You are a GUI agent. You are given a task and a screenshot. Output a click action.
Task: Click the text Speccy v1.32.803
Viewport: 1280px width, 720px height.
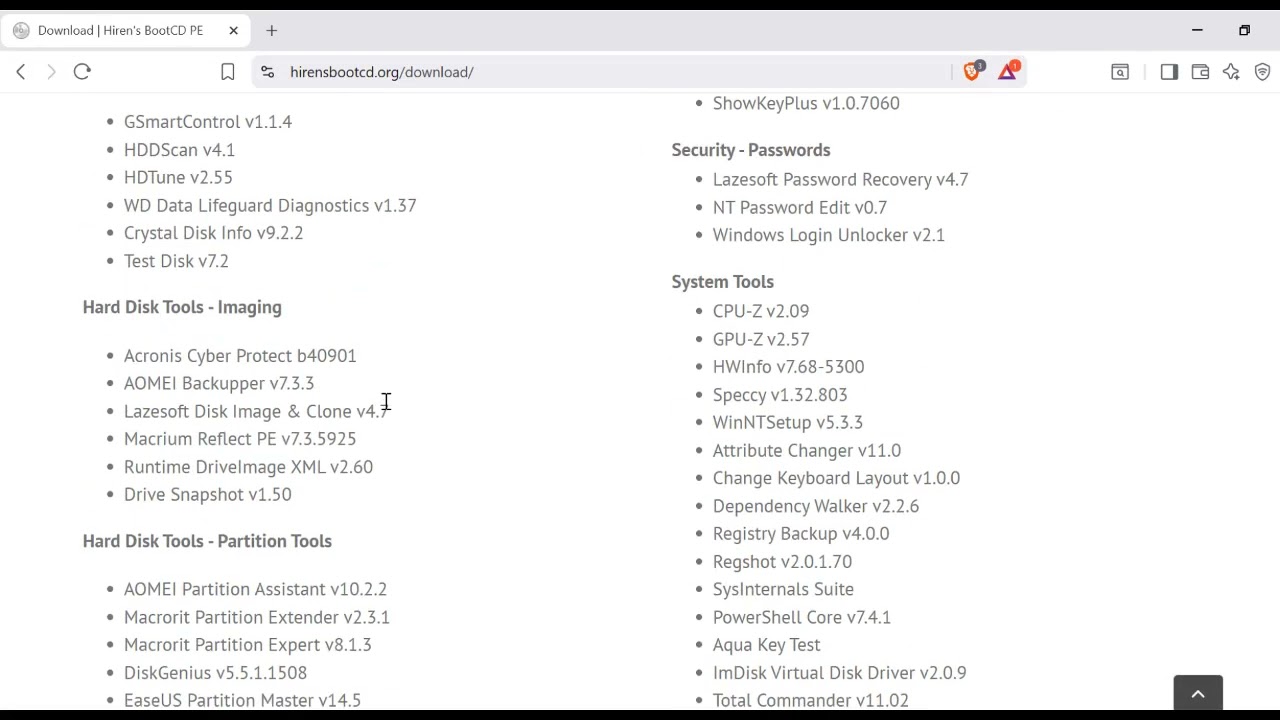(x=780, y=395)
